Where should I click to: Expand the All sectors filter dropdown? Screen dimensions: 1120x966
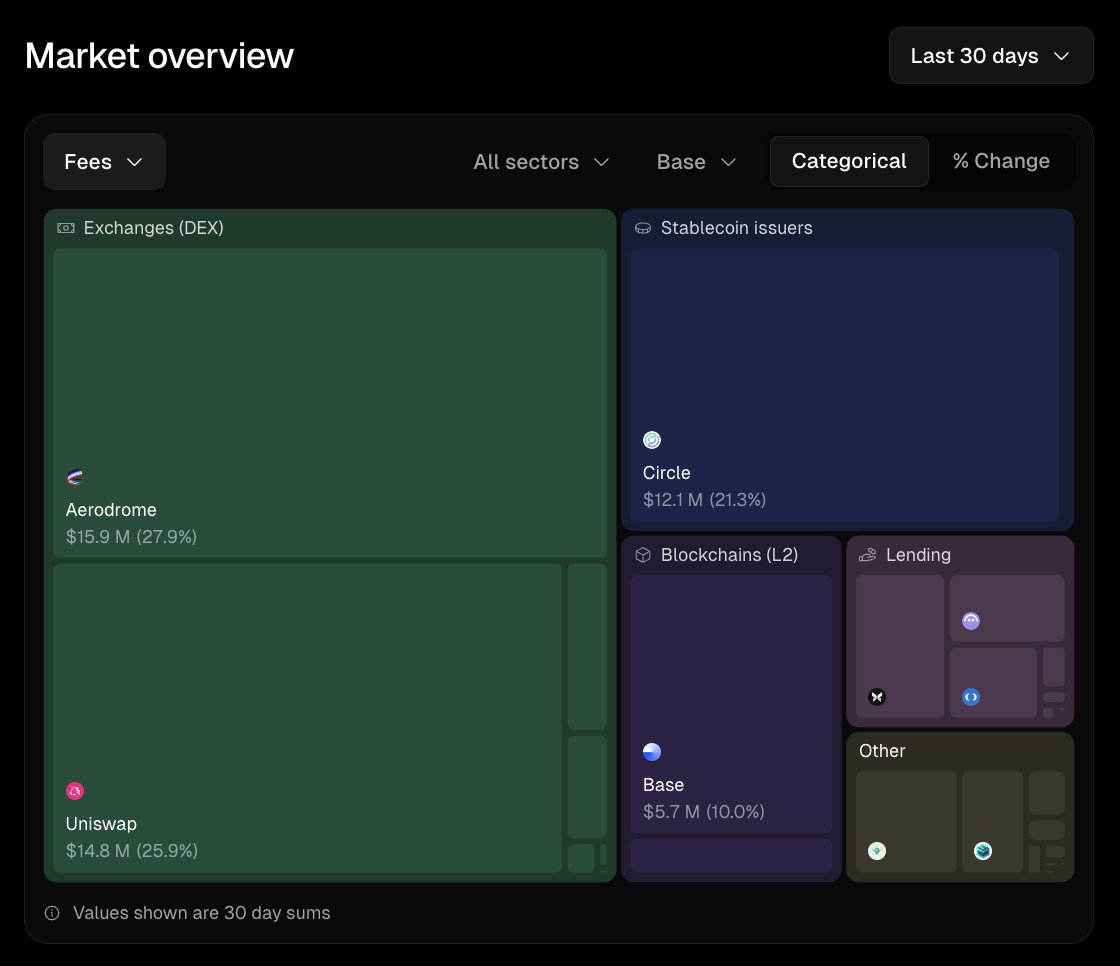(x=541, y=162)
